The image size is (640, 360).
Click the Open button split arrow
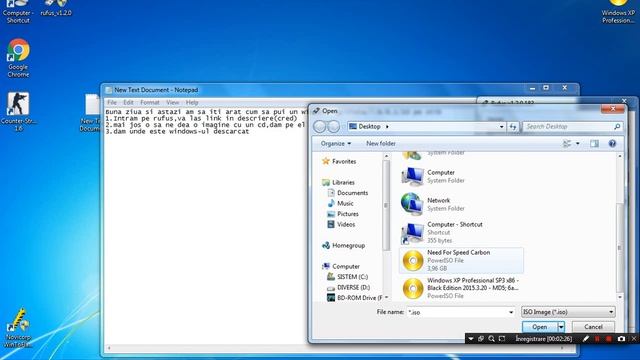click(561, 327)
